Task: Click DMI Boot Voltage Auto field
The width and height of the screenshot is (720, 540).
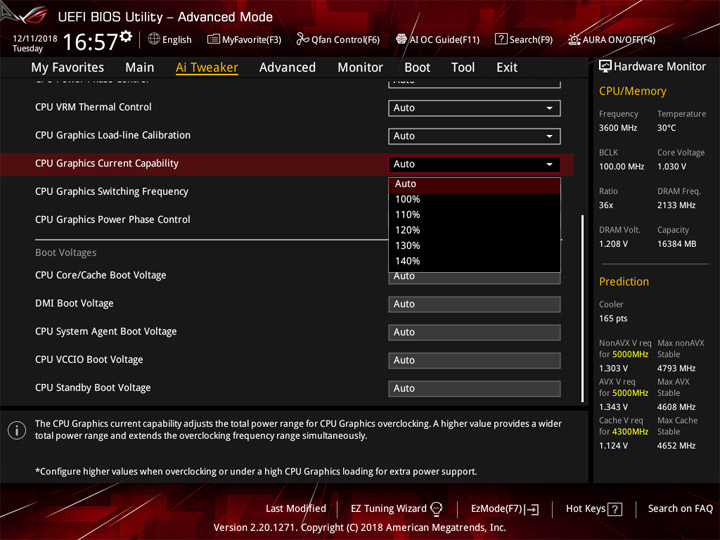Action: point(474,304)
